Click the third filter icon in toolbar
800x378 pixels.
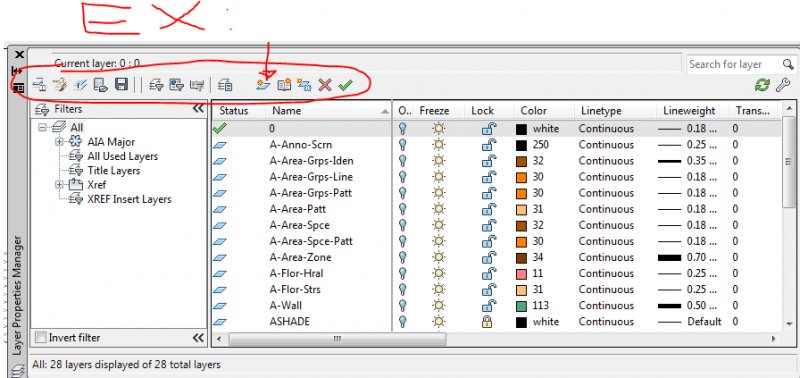click(196, 85)
